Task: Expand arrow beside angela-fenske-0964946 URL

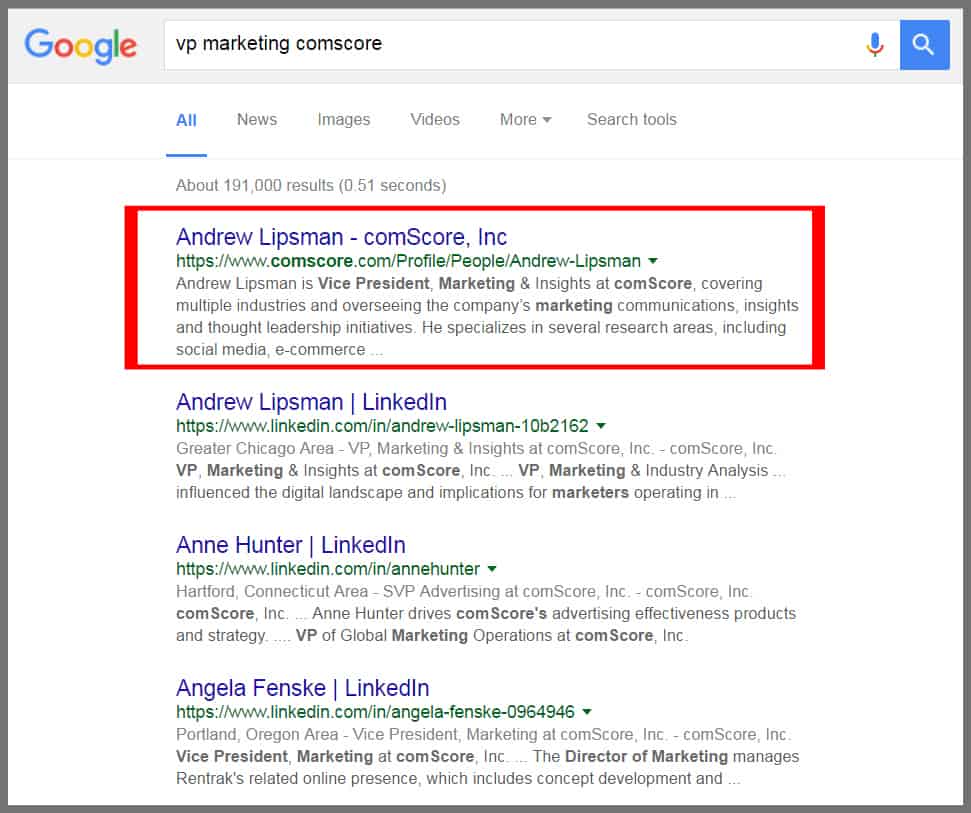Action: point(587,713)
